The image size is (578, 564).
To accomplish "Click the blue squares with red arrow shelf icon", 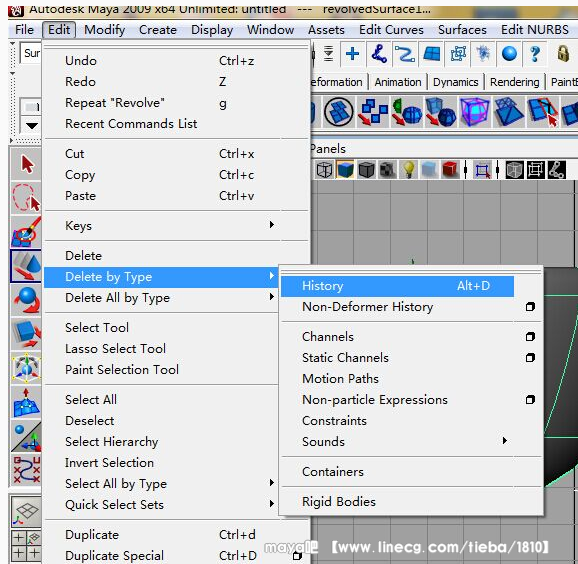I will pos(373,112).
